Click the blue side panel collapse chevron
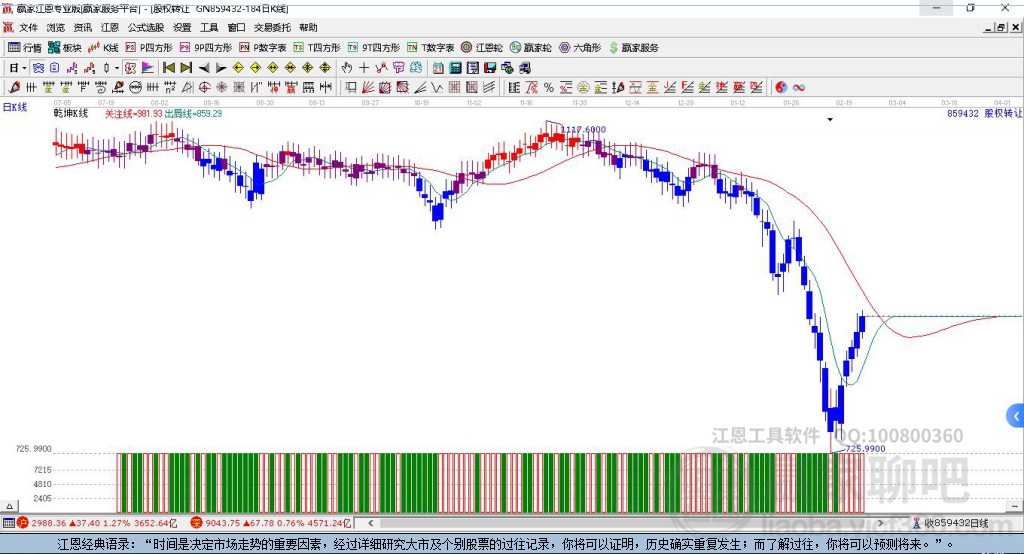The width and height of the screenshot is (1024, 554). 1016,416
